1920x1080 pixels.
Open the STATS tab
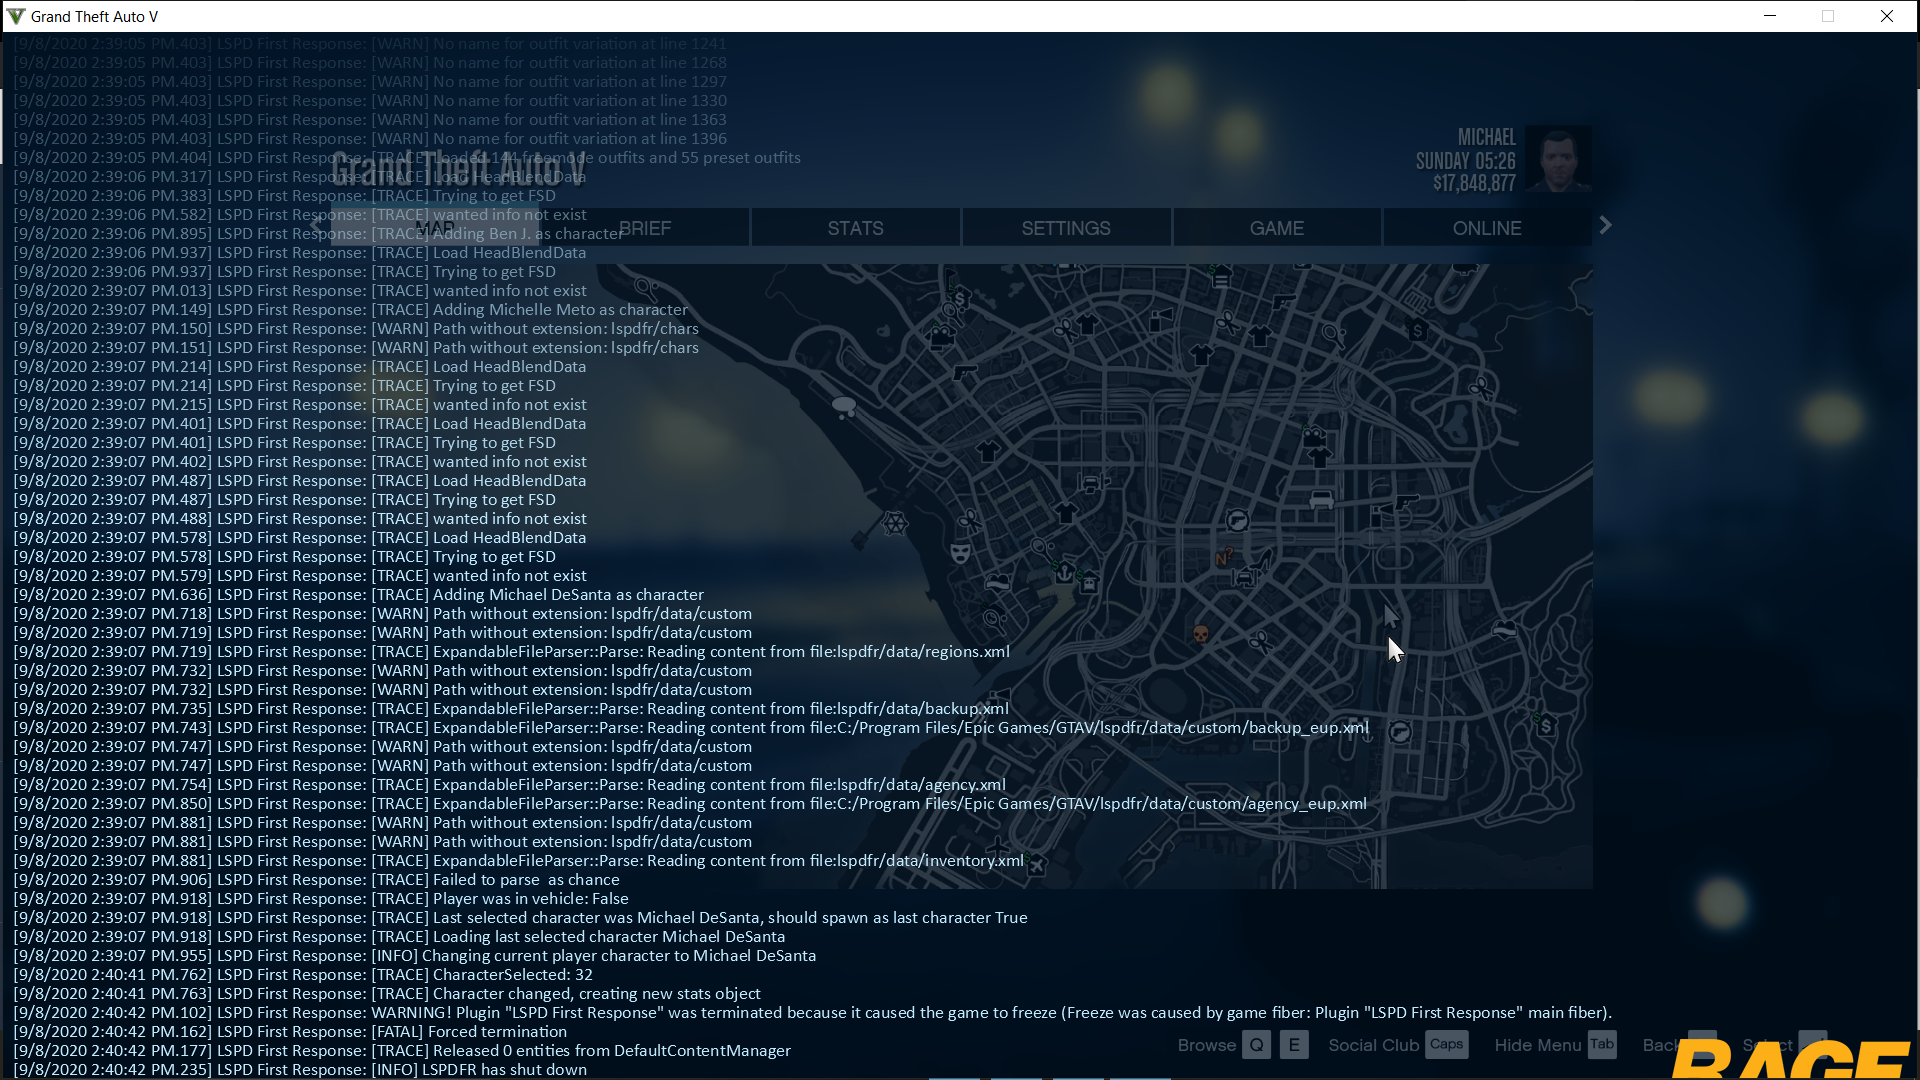click(855, 228)
